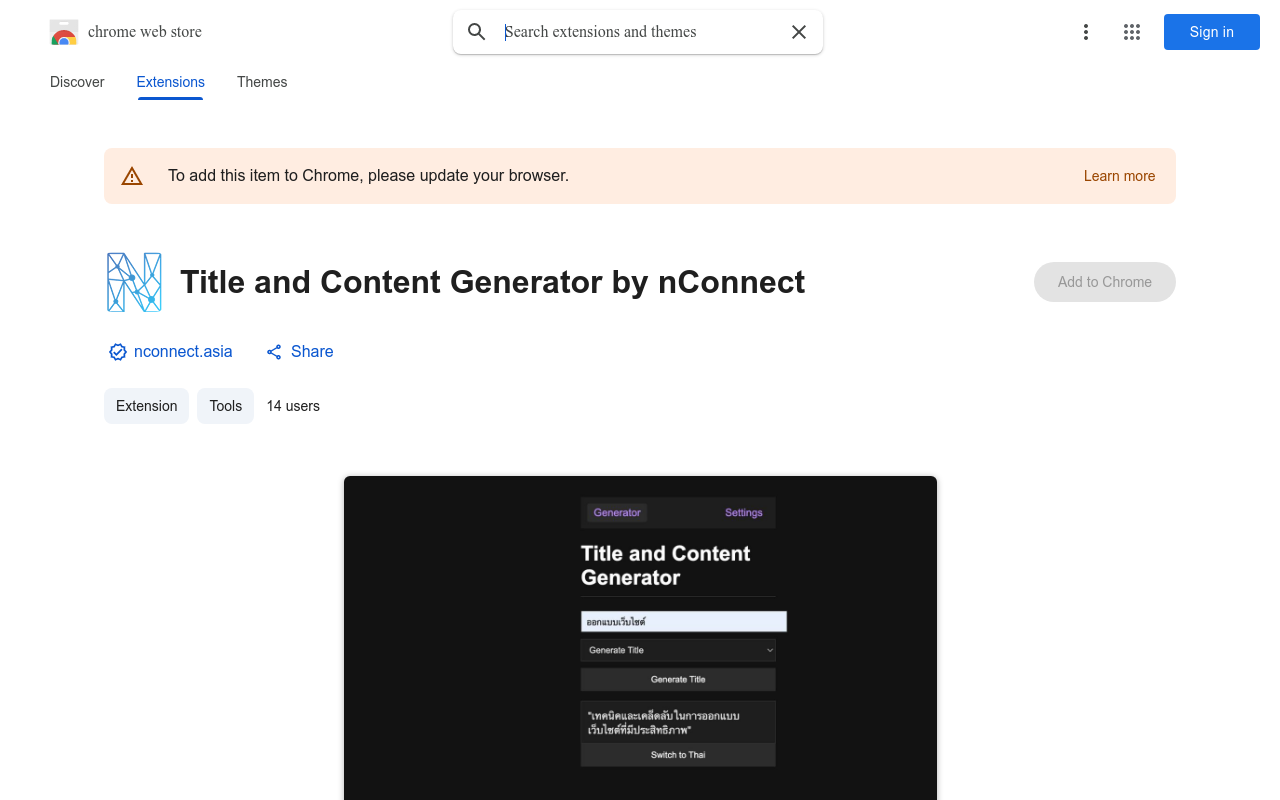Open the three-dot more options menu
The width and height of the screenshot is (1280, 800).
pos(1086,32)
